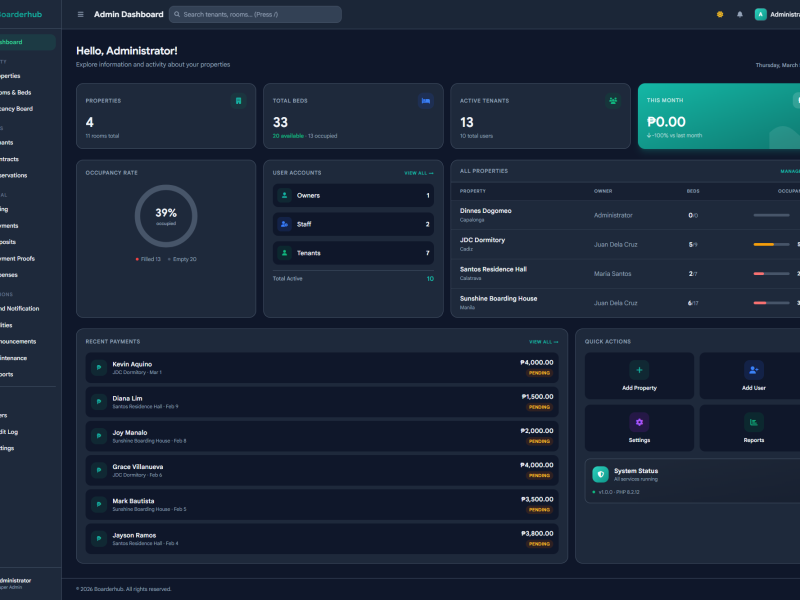
Task: Click the Properties card building icon
Action: click(238, 101)
